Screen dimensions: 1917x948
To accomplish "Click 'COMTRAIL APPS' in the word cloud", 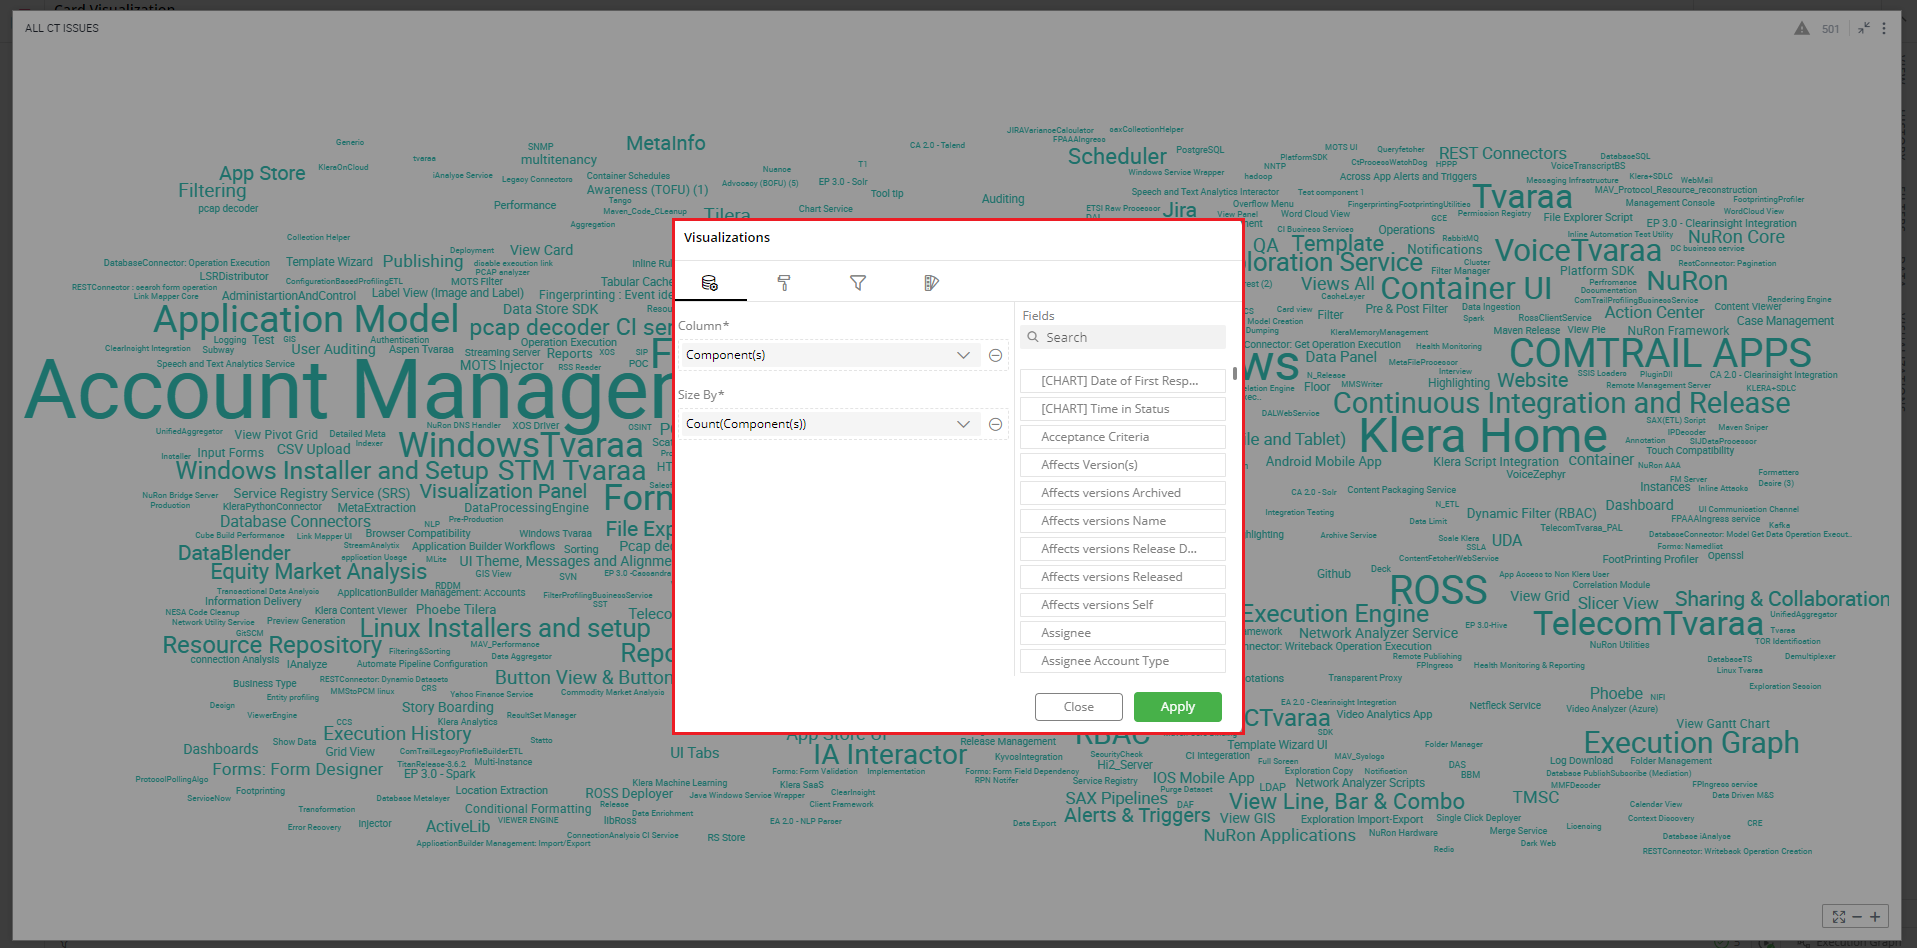I will [x=1660, y=353].
